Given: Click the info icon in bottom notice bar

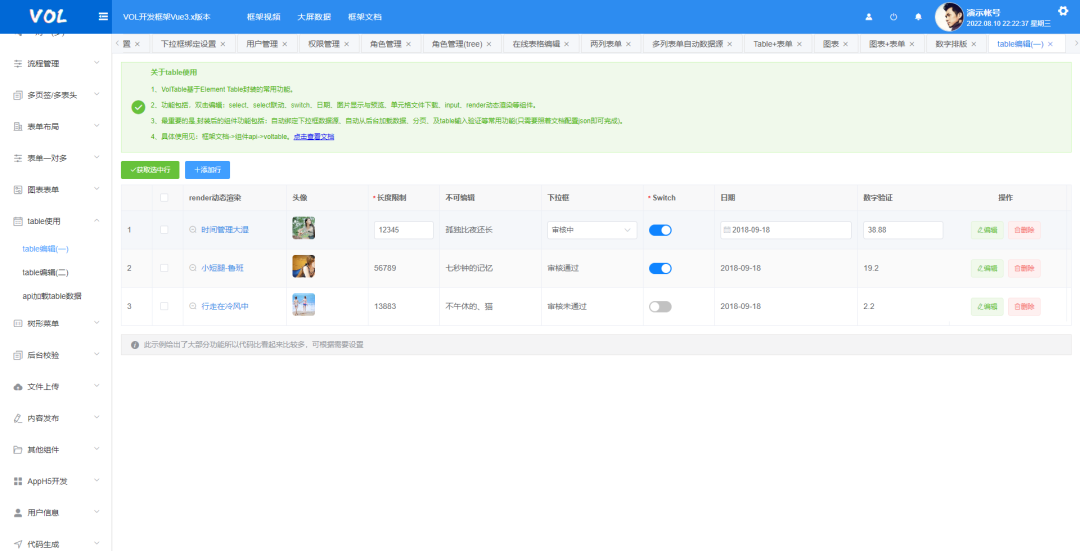Looking at the screenshot, I should point(135,345).
